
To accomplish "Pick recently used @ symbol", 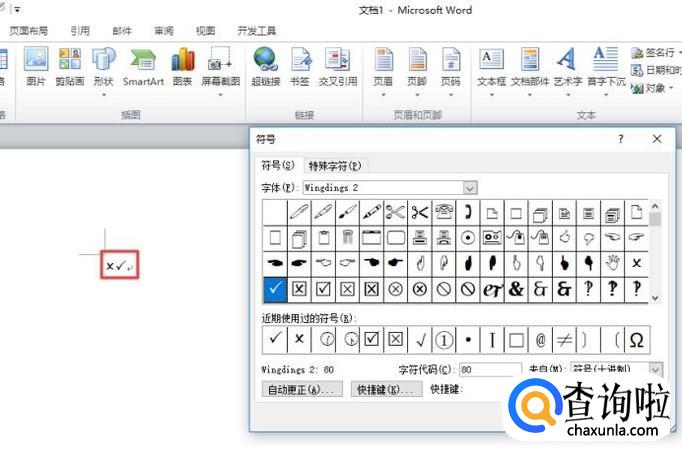I will click(540, 339).
